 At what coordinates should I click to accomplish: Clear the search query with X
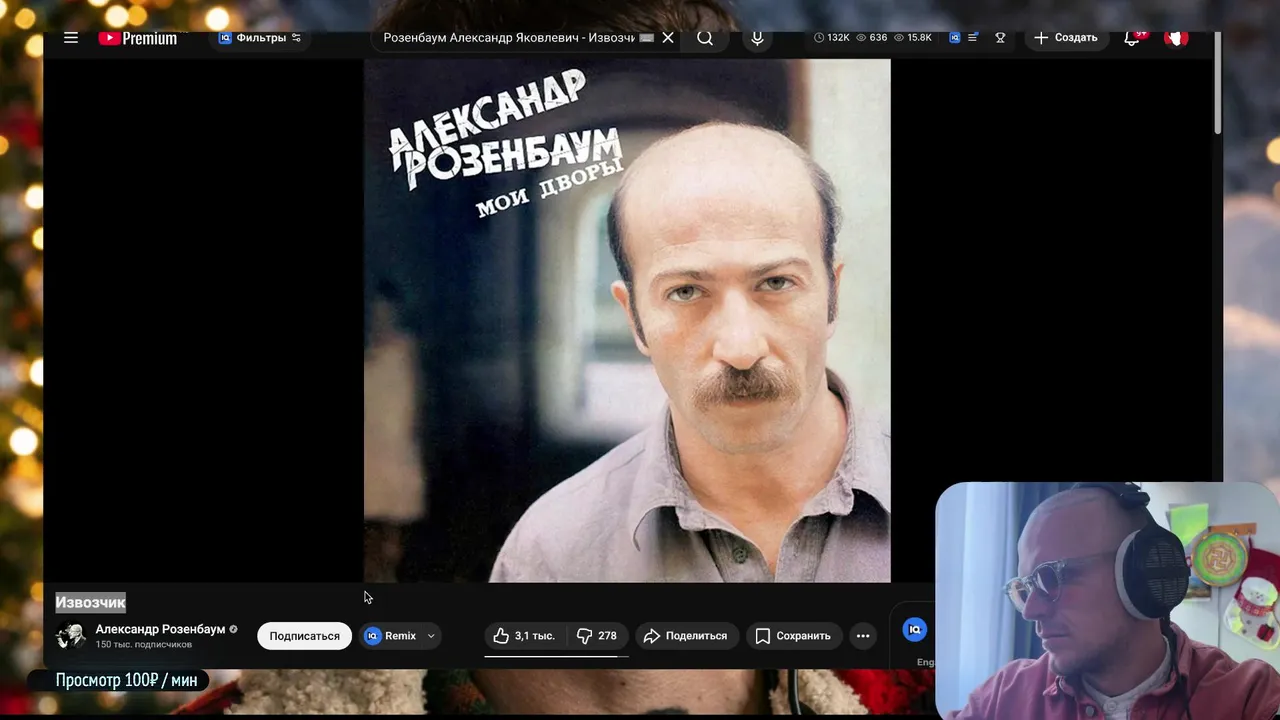coord(668,38)
